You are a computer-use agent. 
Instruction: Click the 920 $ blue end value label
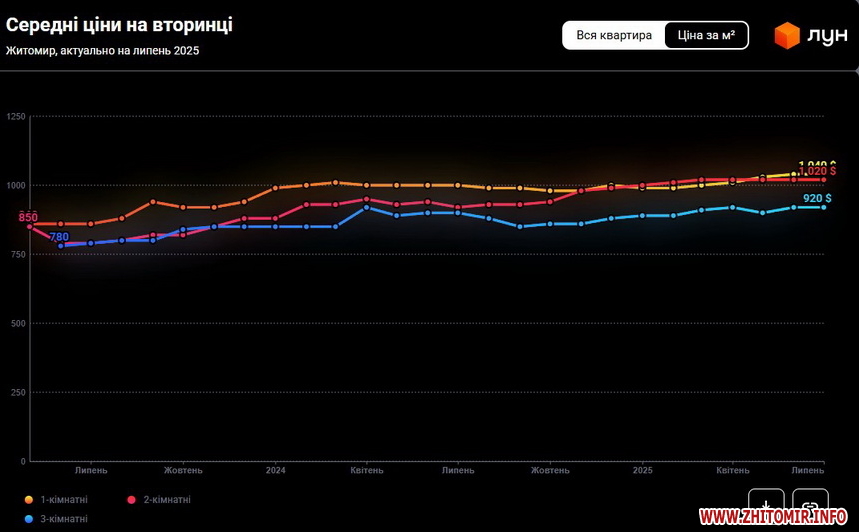pyautogui.click(x=816, y=198)
